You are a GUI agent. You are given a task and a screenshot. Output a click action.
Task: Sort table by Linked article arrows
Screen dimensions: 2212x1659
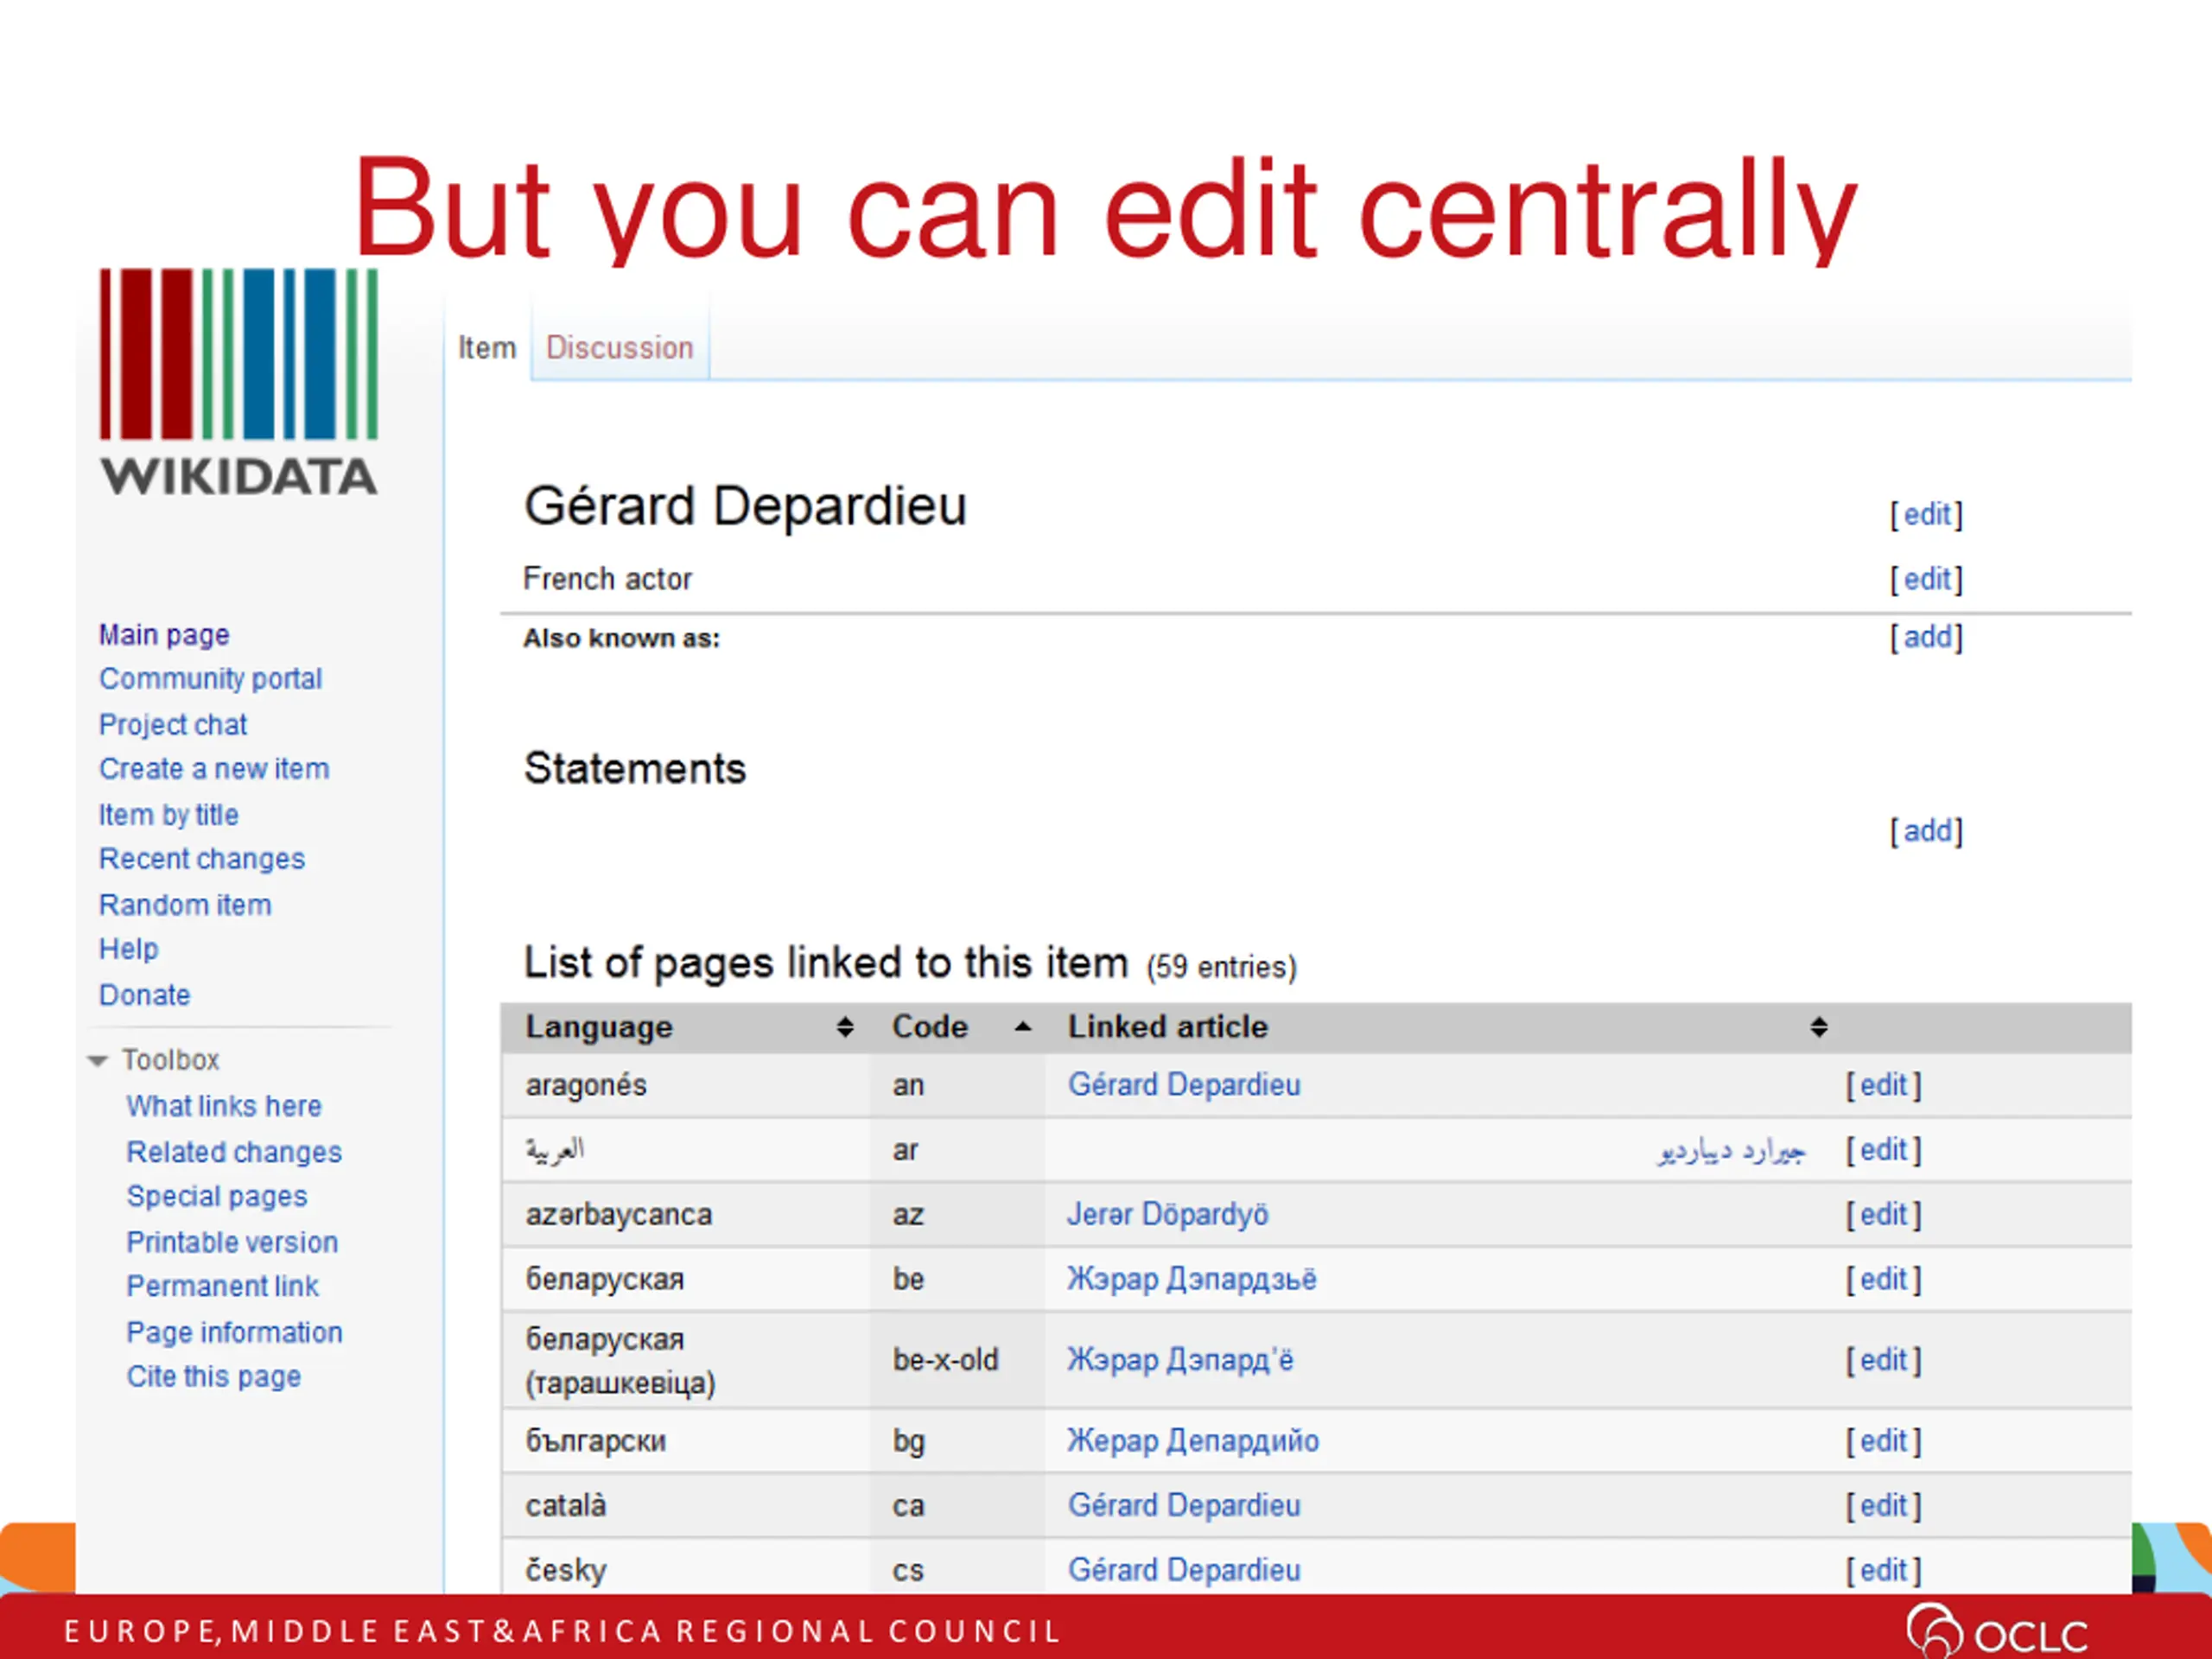1819,1027
